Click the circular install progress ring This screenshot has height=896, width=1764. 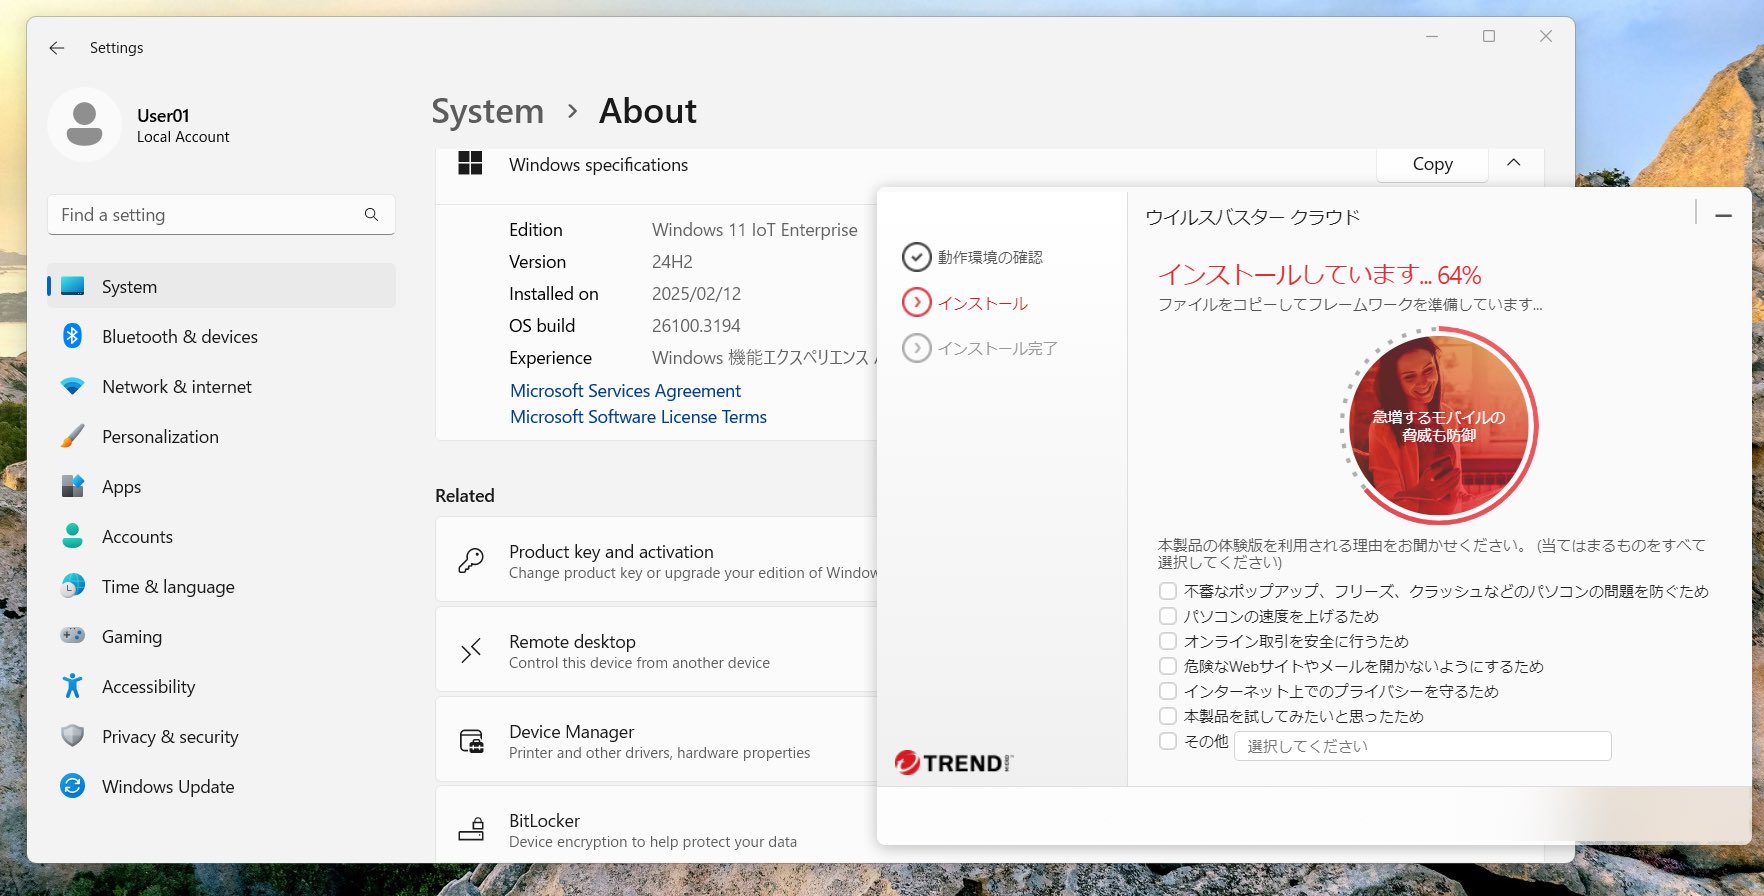[1439, 426]
